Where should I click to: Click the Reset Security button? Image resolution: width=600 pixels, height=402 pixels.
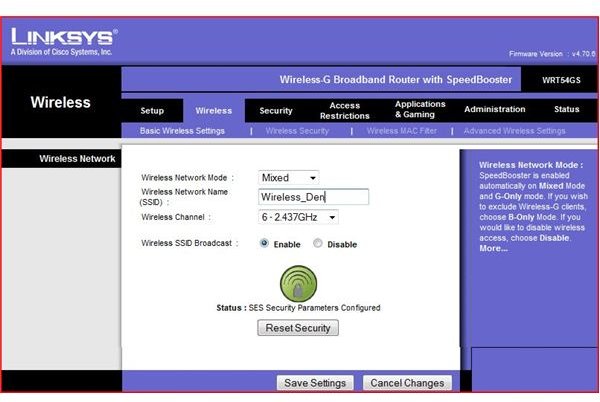click(x=298, y=328)
